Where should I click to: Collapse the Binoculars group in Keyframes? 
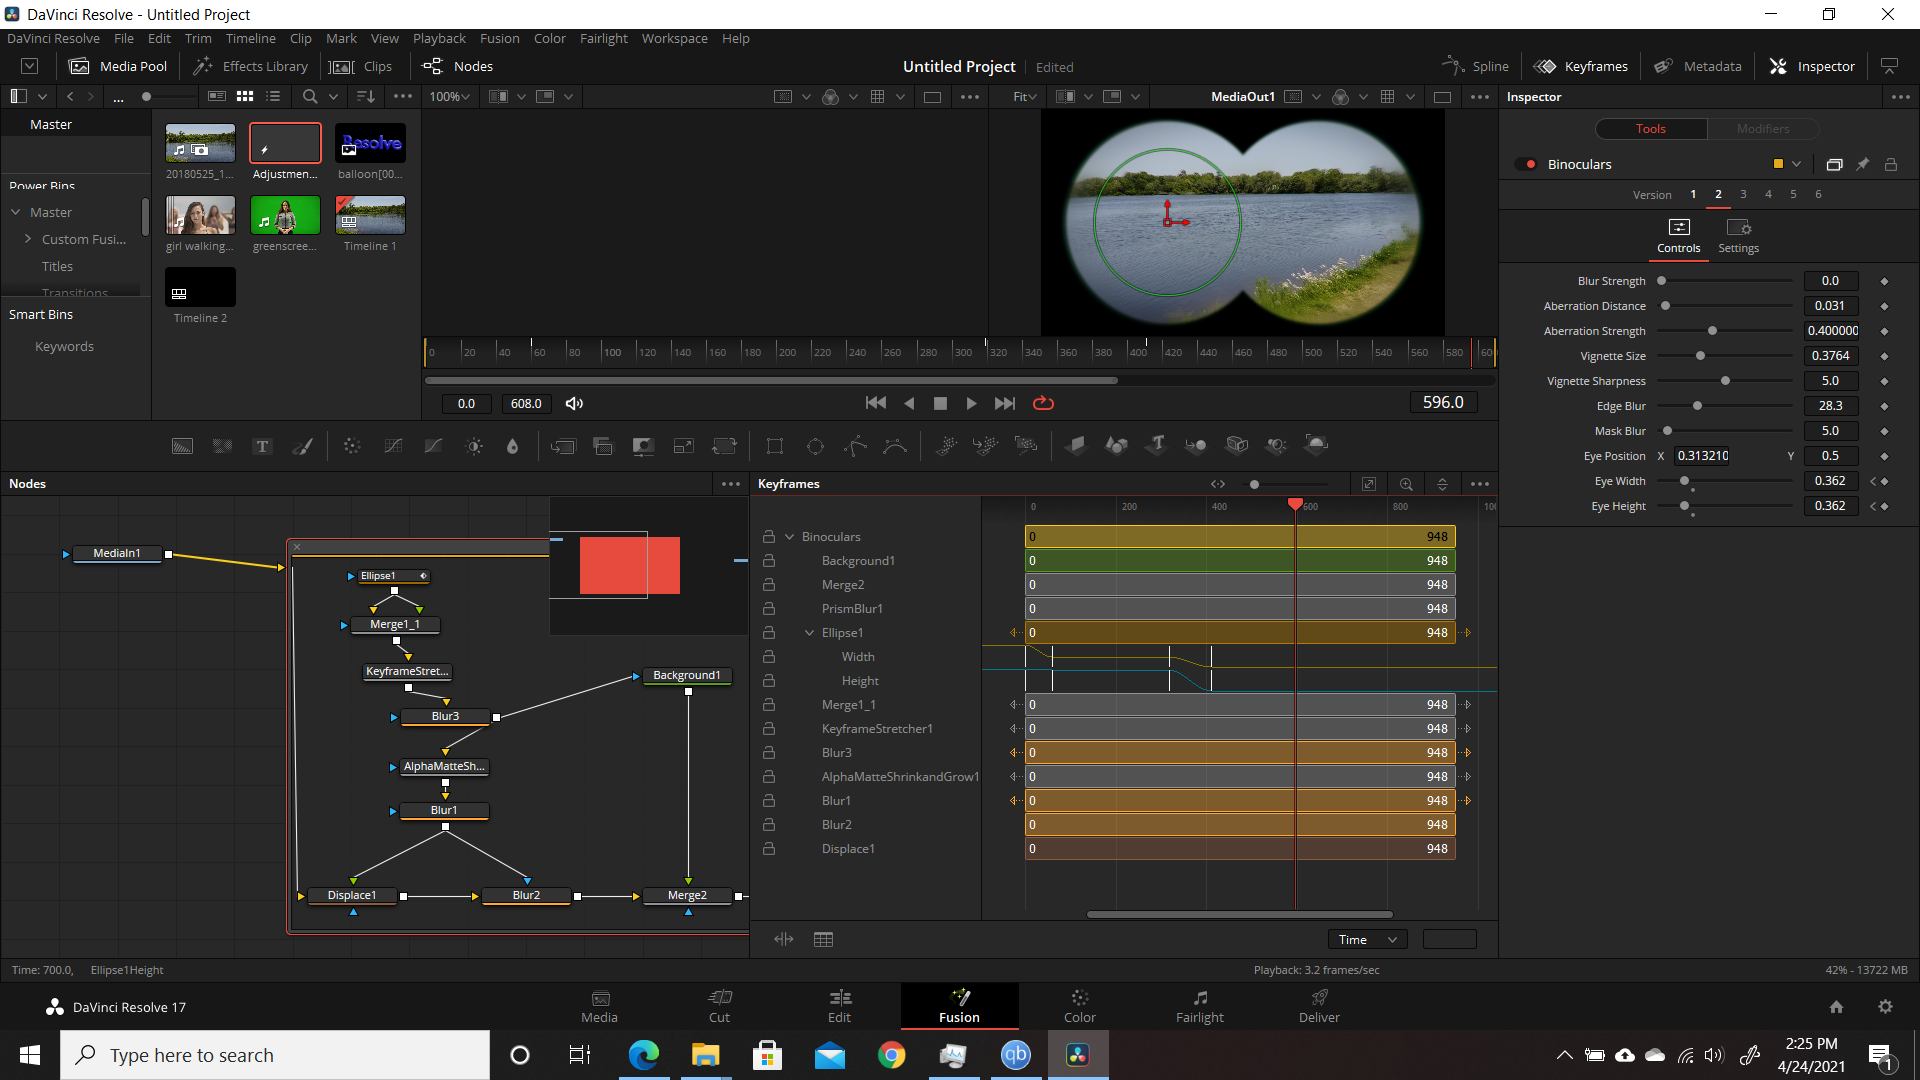[x=789, y=537]
